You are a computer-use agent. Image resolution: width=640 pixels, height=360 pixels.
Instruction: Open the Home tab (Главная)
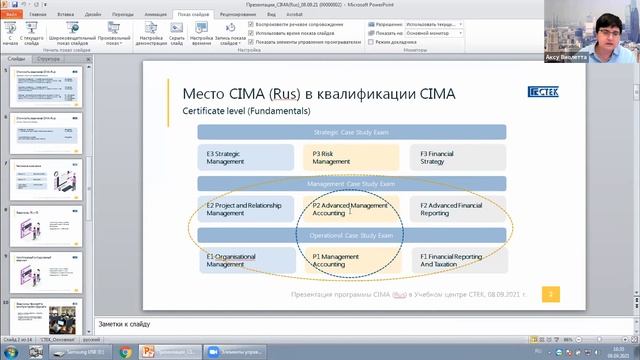tap(38, 14)
